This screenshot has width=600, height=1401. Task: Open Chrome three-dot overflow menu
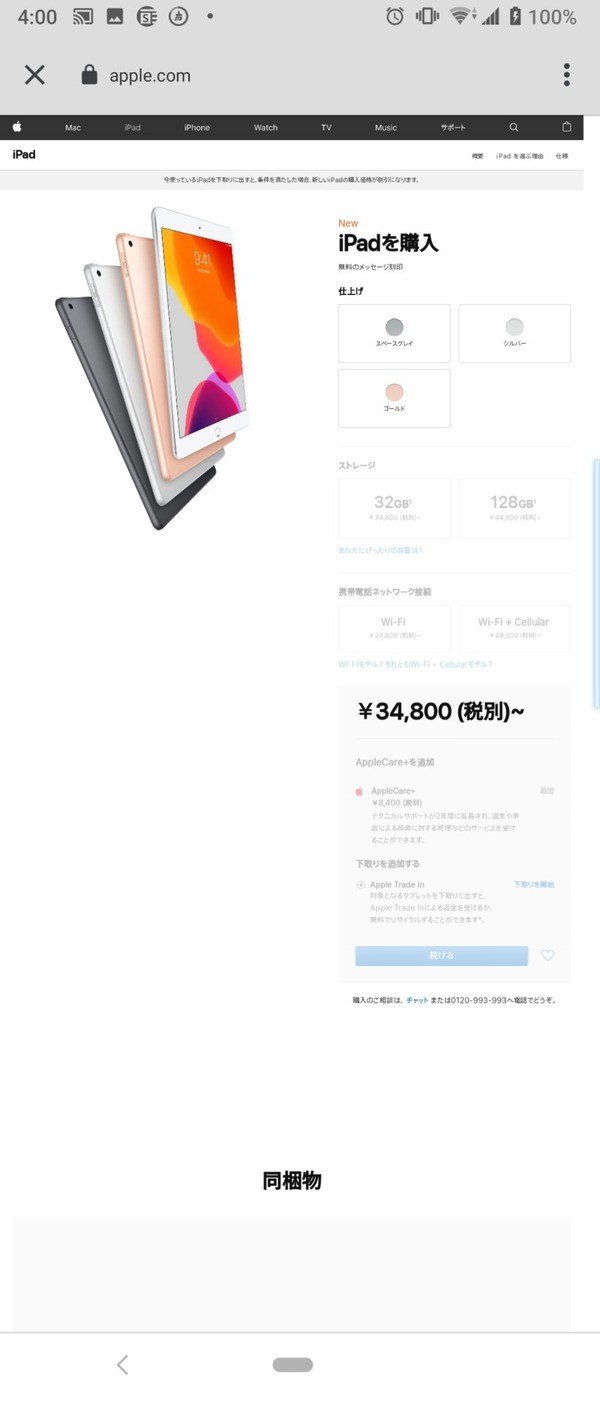pos(566,75)
